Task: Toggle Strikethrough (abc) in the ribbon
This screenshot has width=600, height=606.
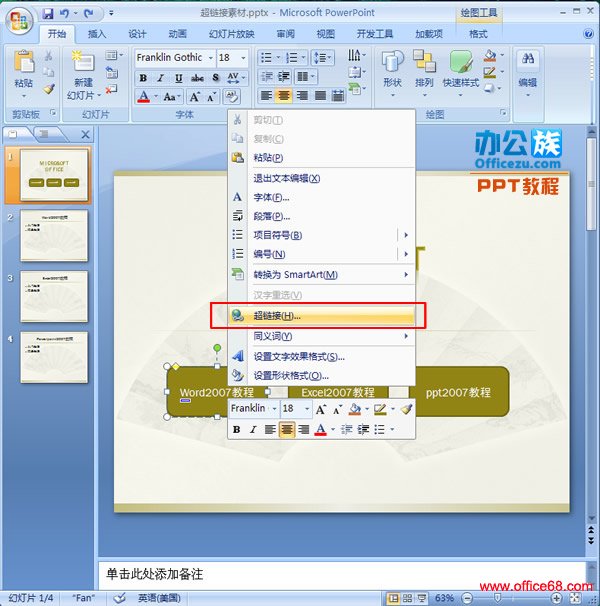Action: (x=197, y=78)
